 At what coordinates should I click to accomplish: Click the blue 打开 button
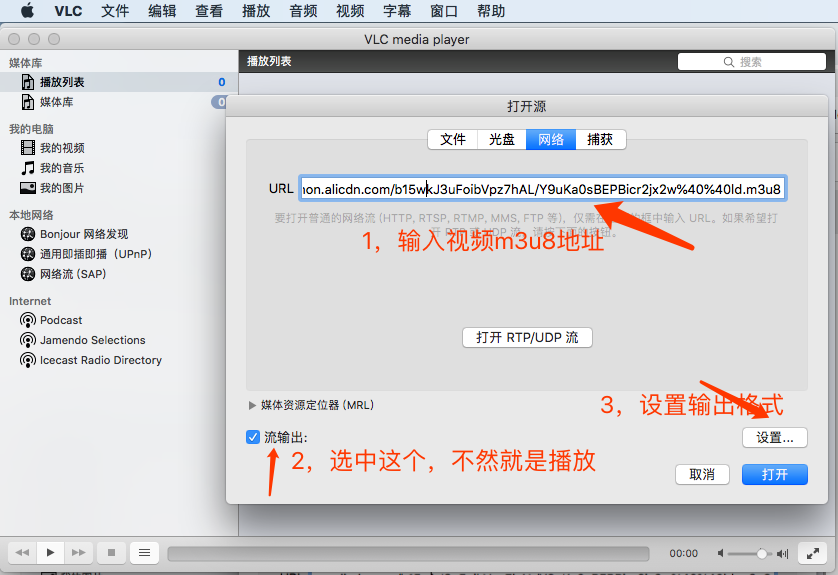pos(774,475)
